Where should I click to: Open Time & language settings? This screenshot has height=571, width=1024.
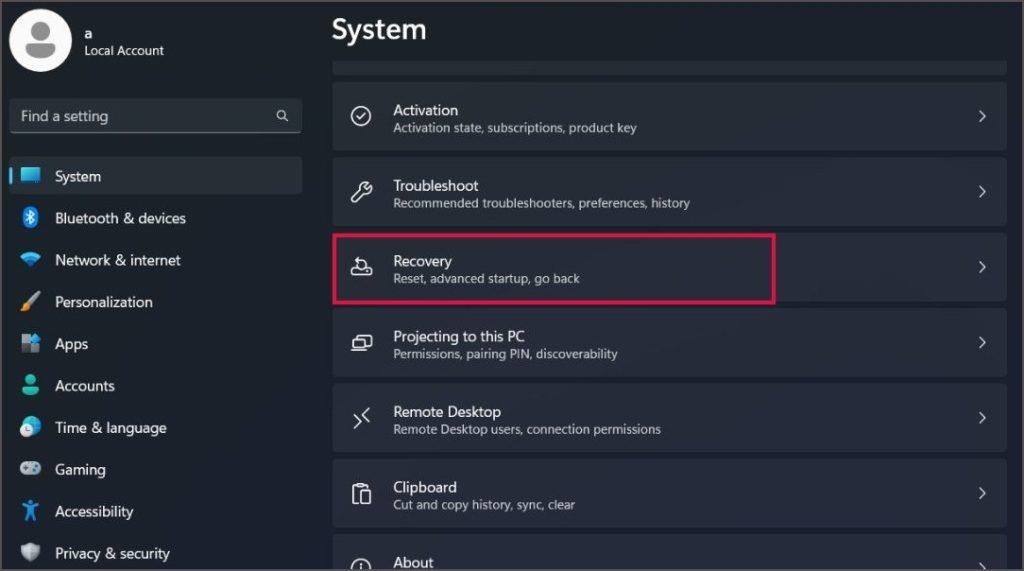[x=155, y=427]
